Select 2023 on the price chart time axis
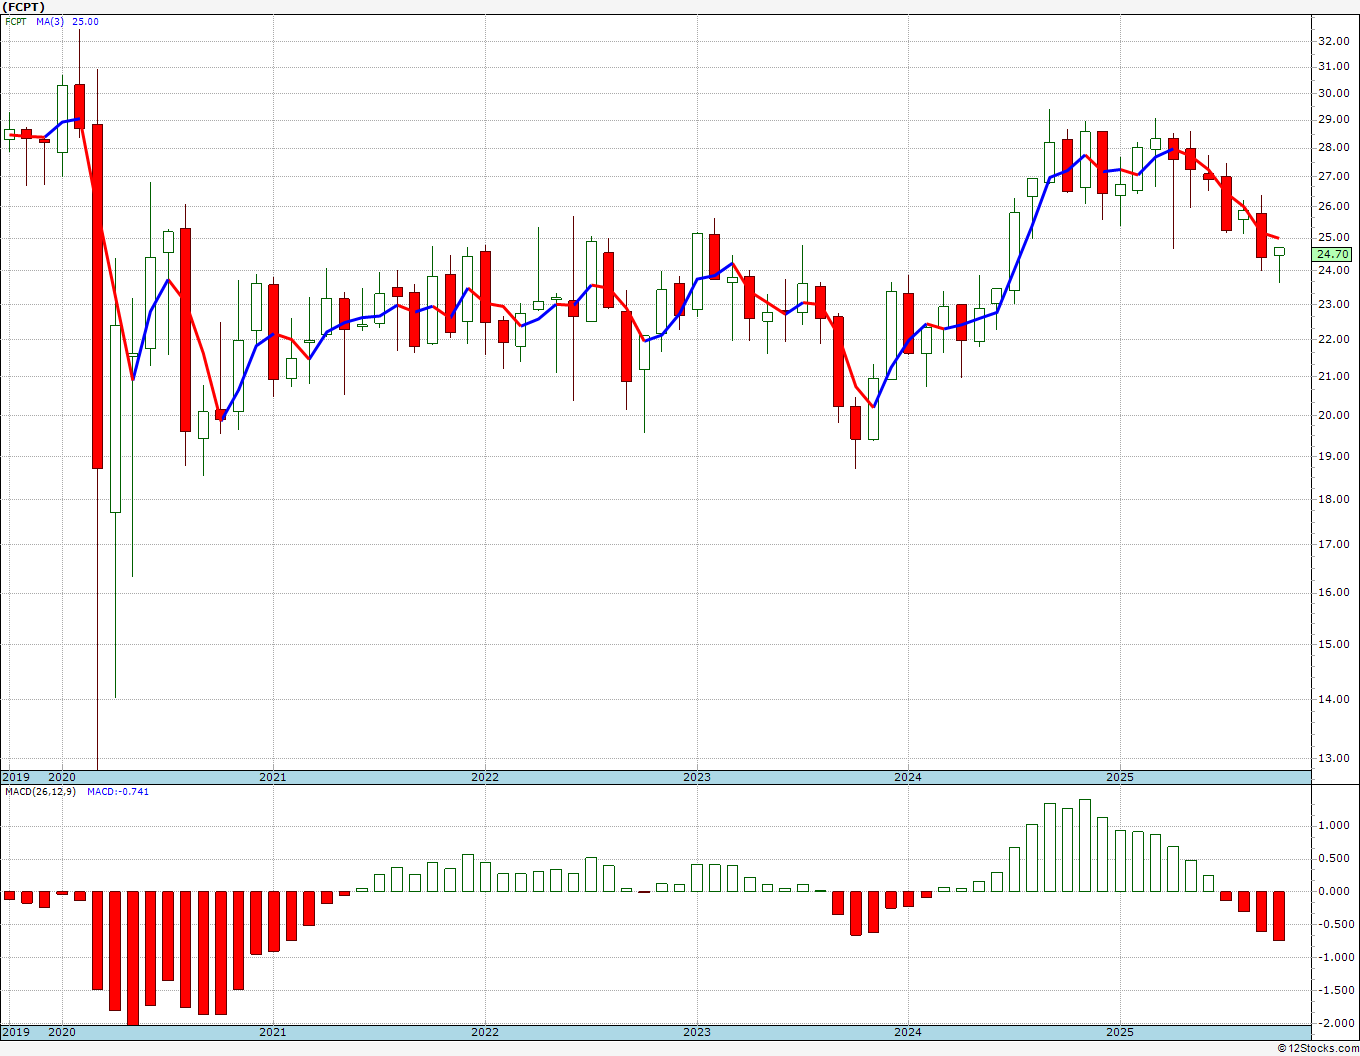Screen dimensions: 1360x1056 (x=697, y=777)
